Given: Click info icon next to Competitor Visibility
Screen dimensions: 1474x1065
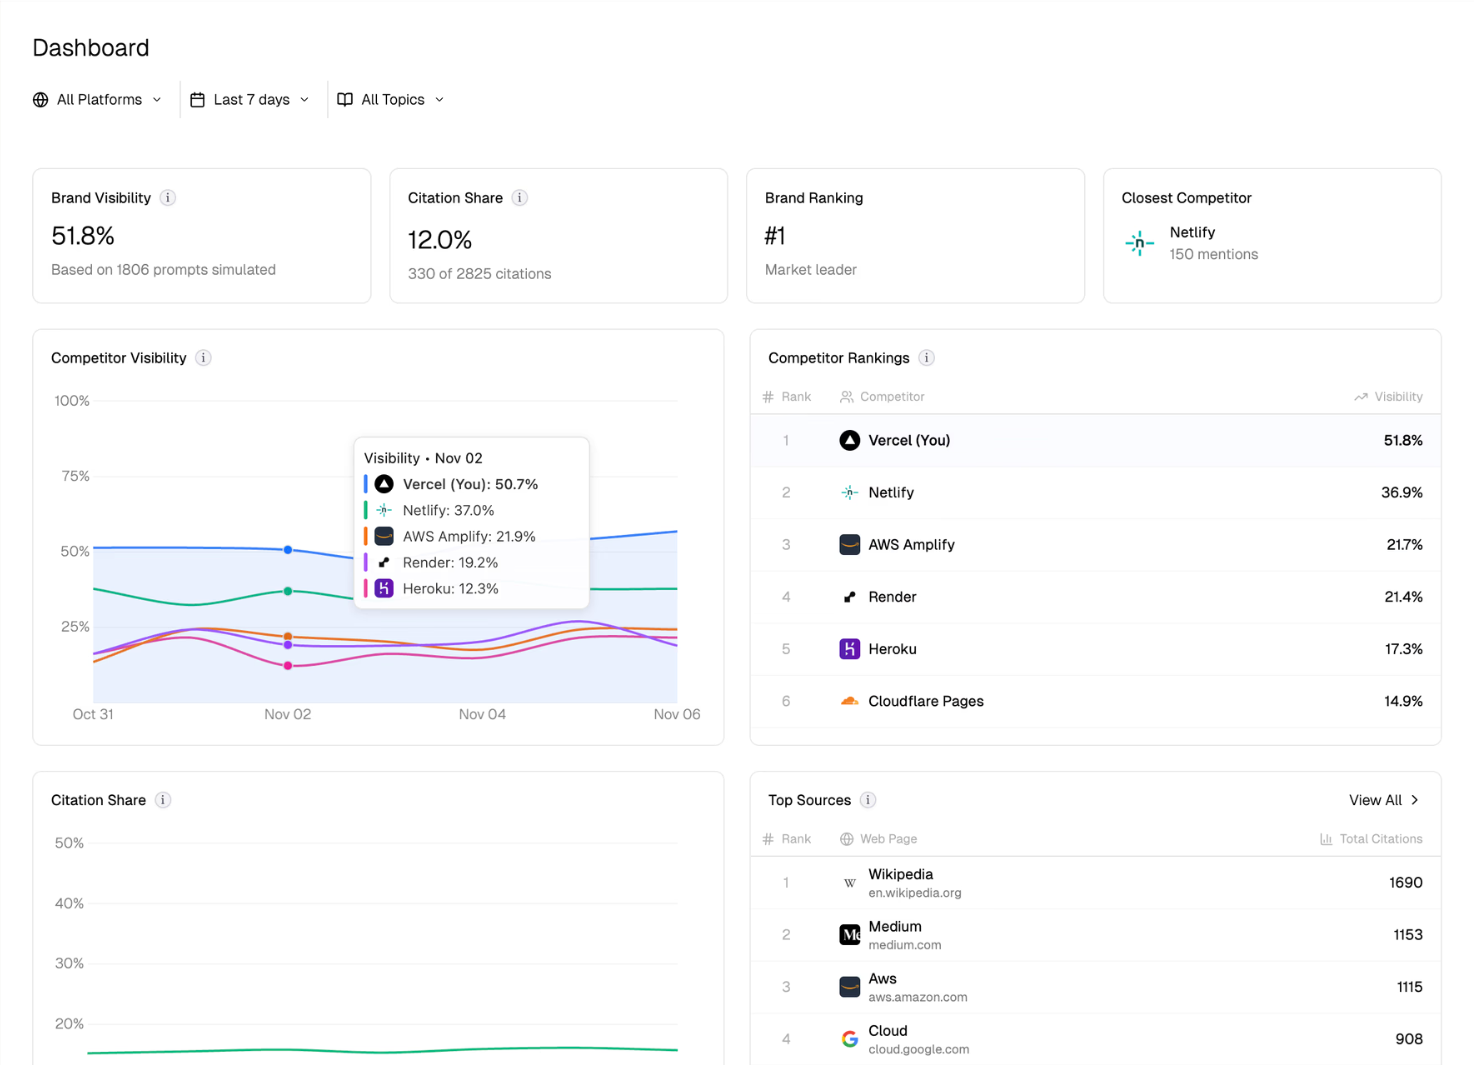Looking at the screenshot, I should point(203,358).
